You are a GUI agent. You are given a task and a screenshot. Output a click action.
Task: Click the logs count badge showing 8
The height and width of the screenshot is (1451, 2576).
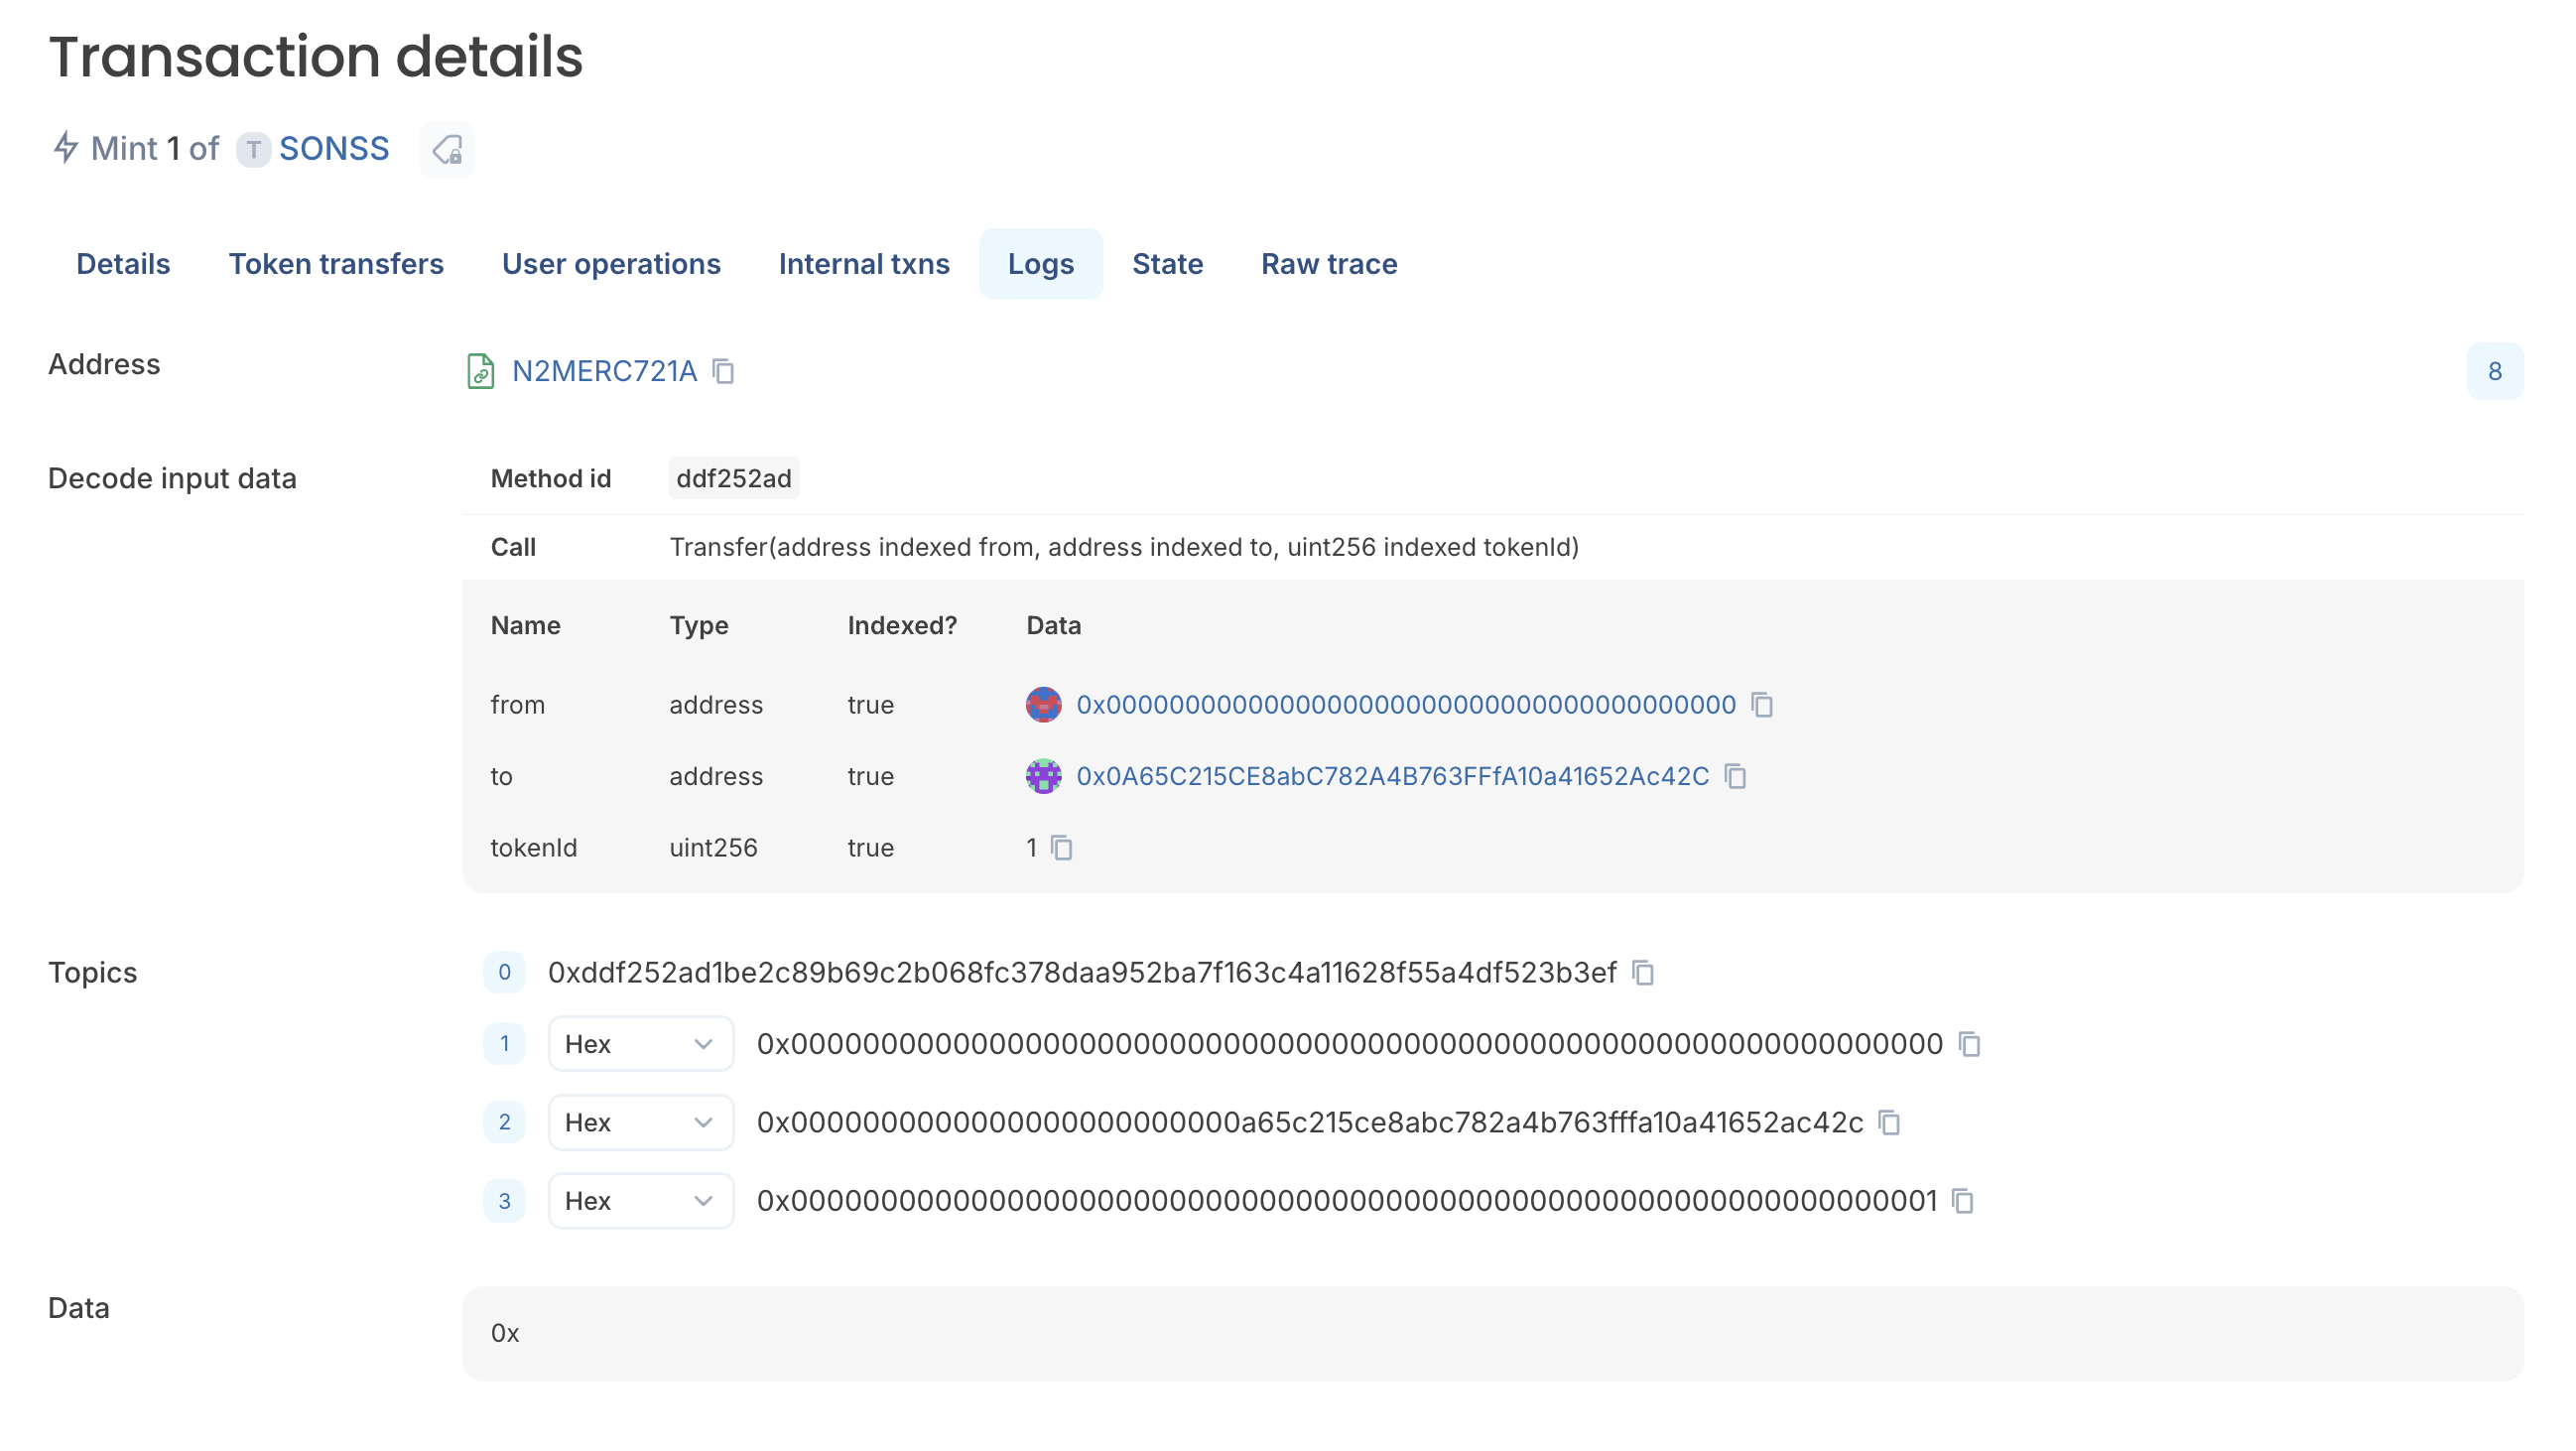click(2494, 371)
